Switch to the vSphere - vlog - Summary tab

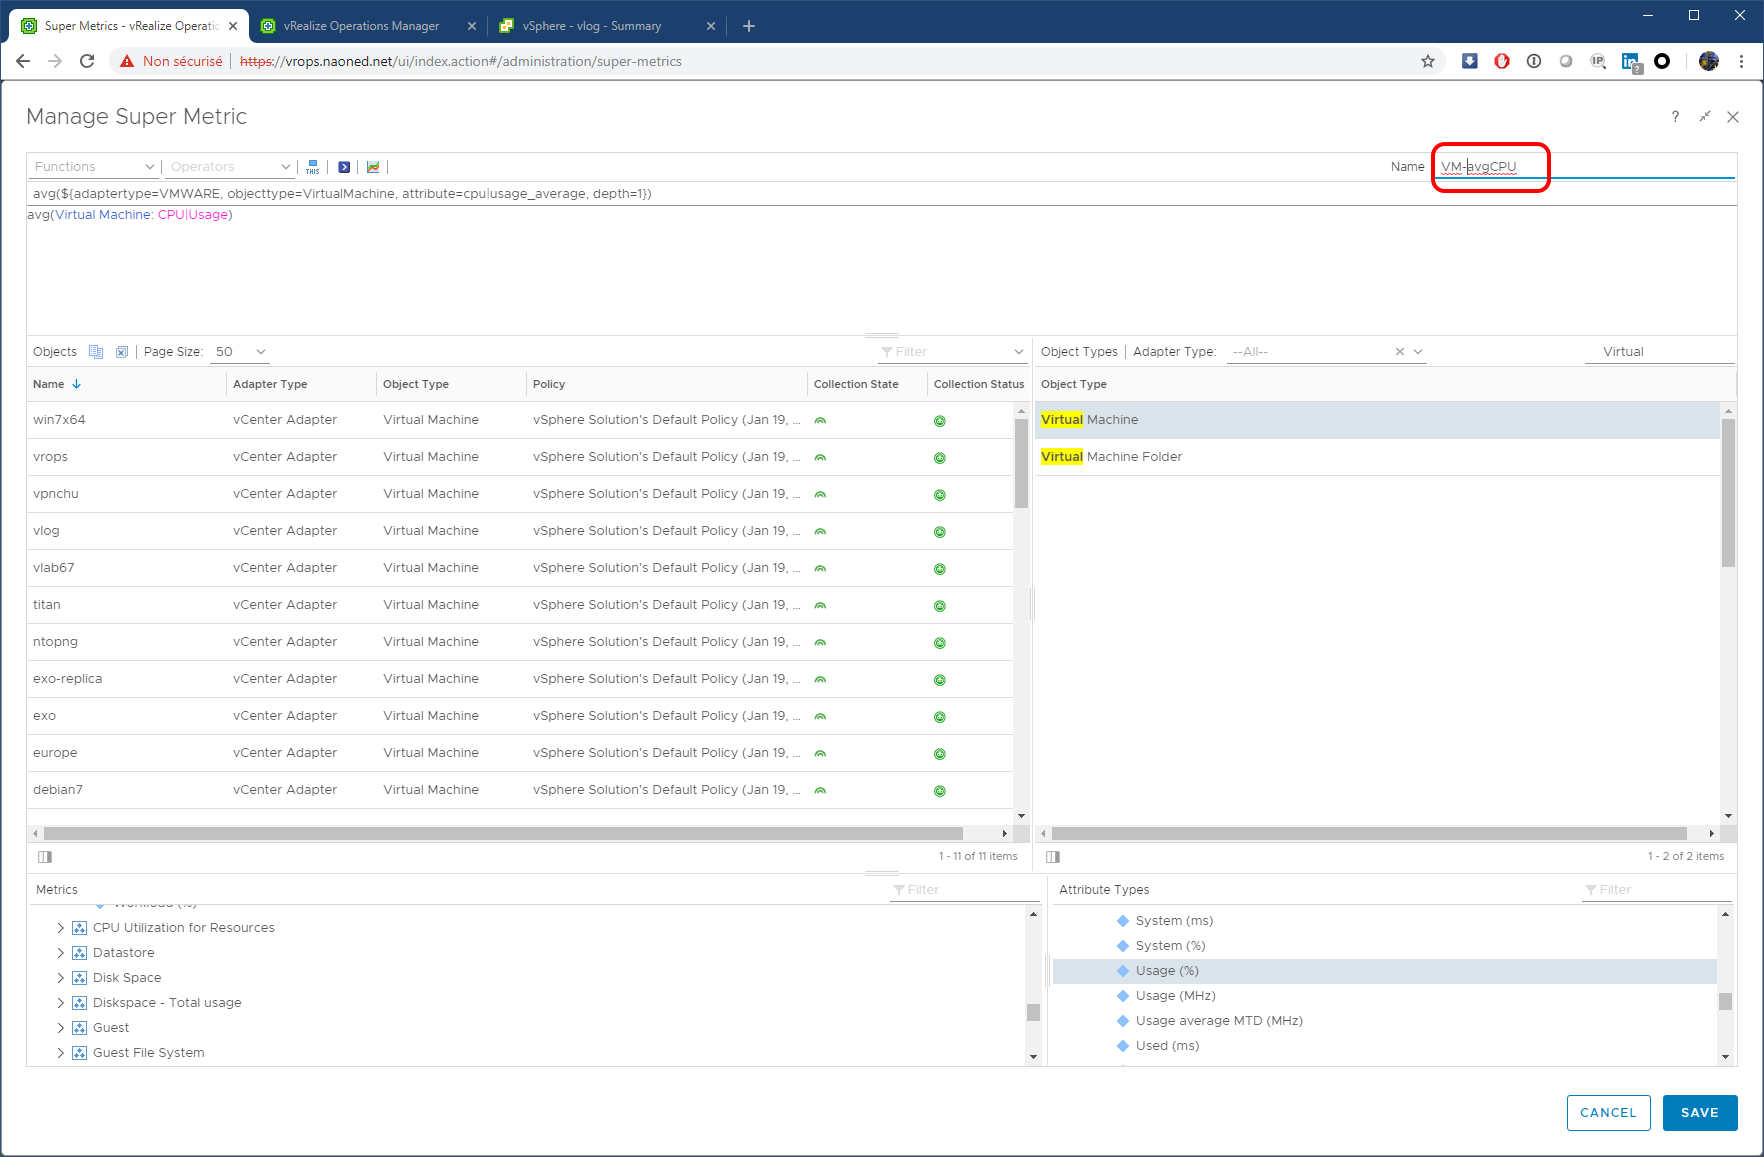tap(592, 26)
